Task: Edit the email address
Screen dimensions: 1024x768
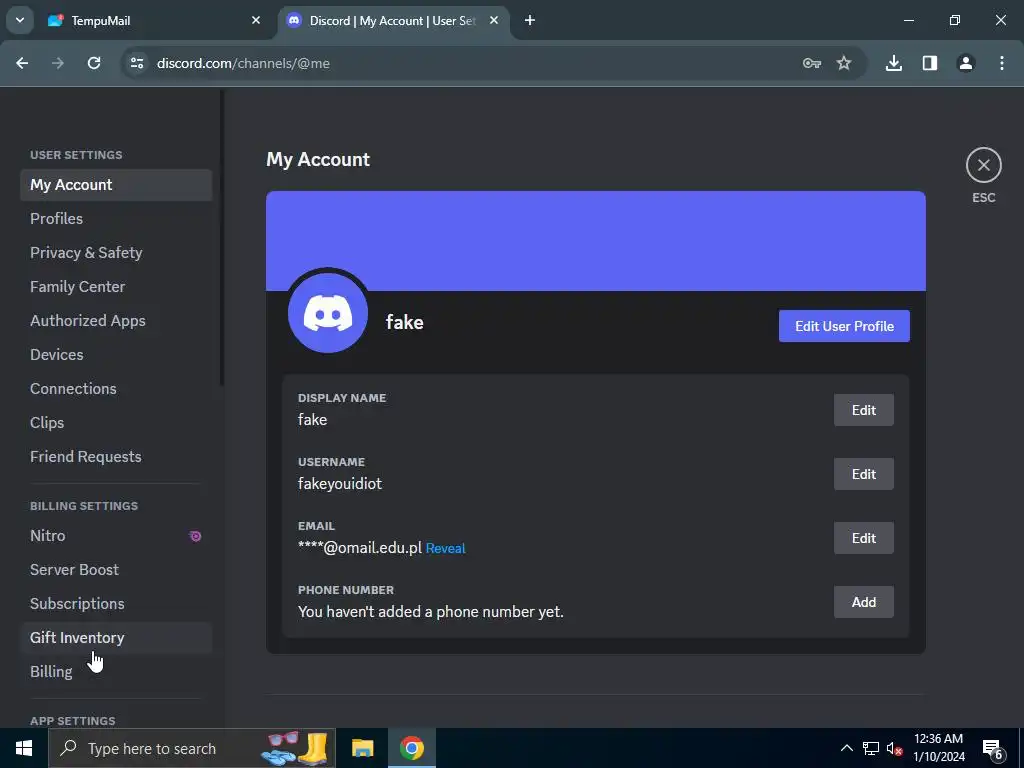Action: coord(863,538)
